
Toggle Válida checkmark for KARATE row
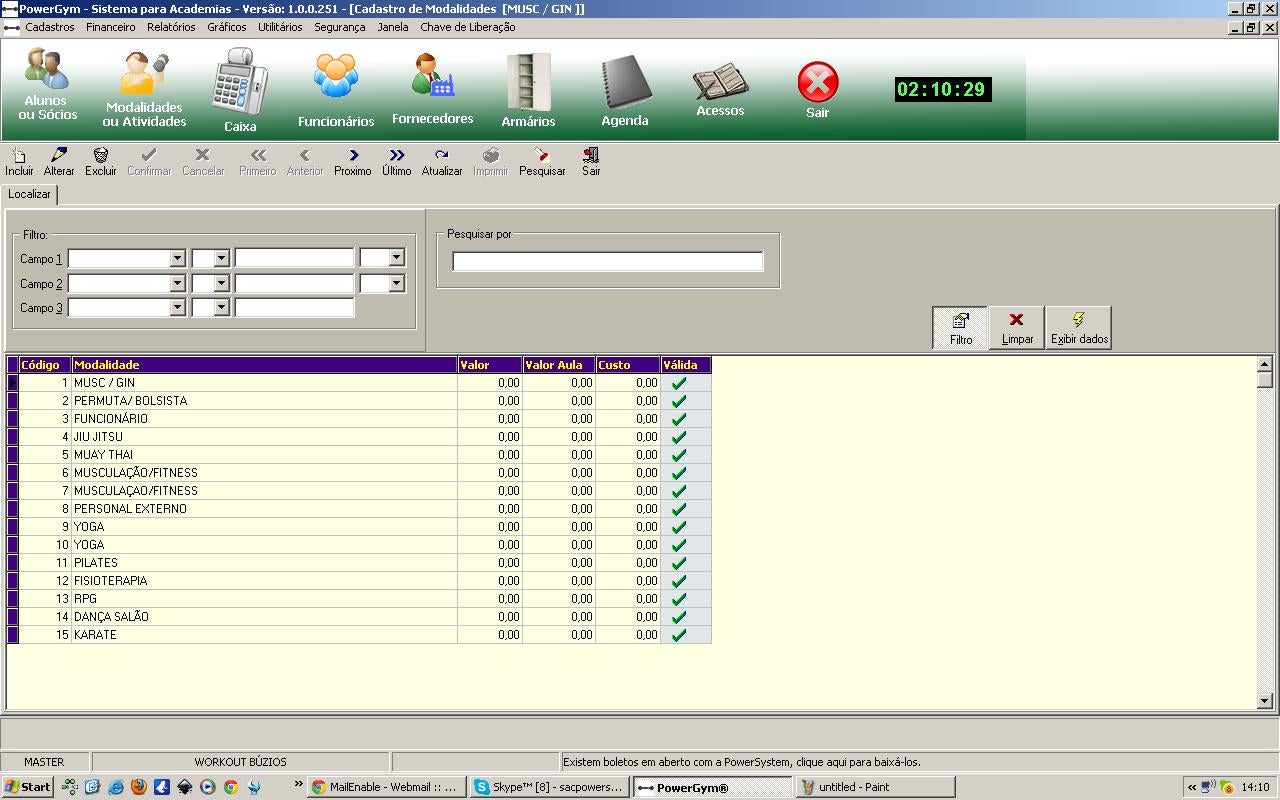(x=679, y=635)
